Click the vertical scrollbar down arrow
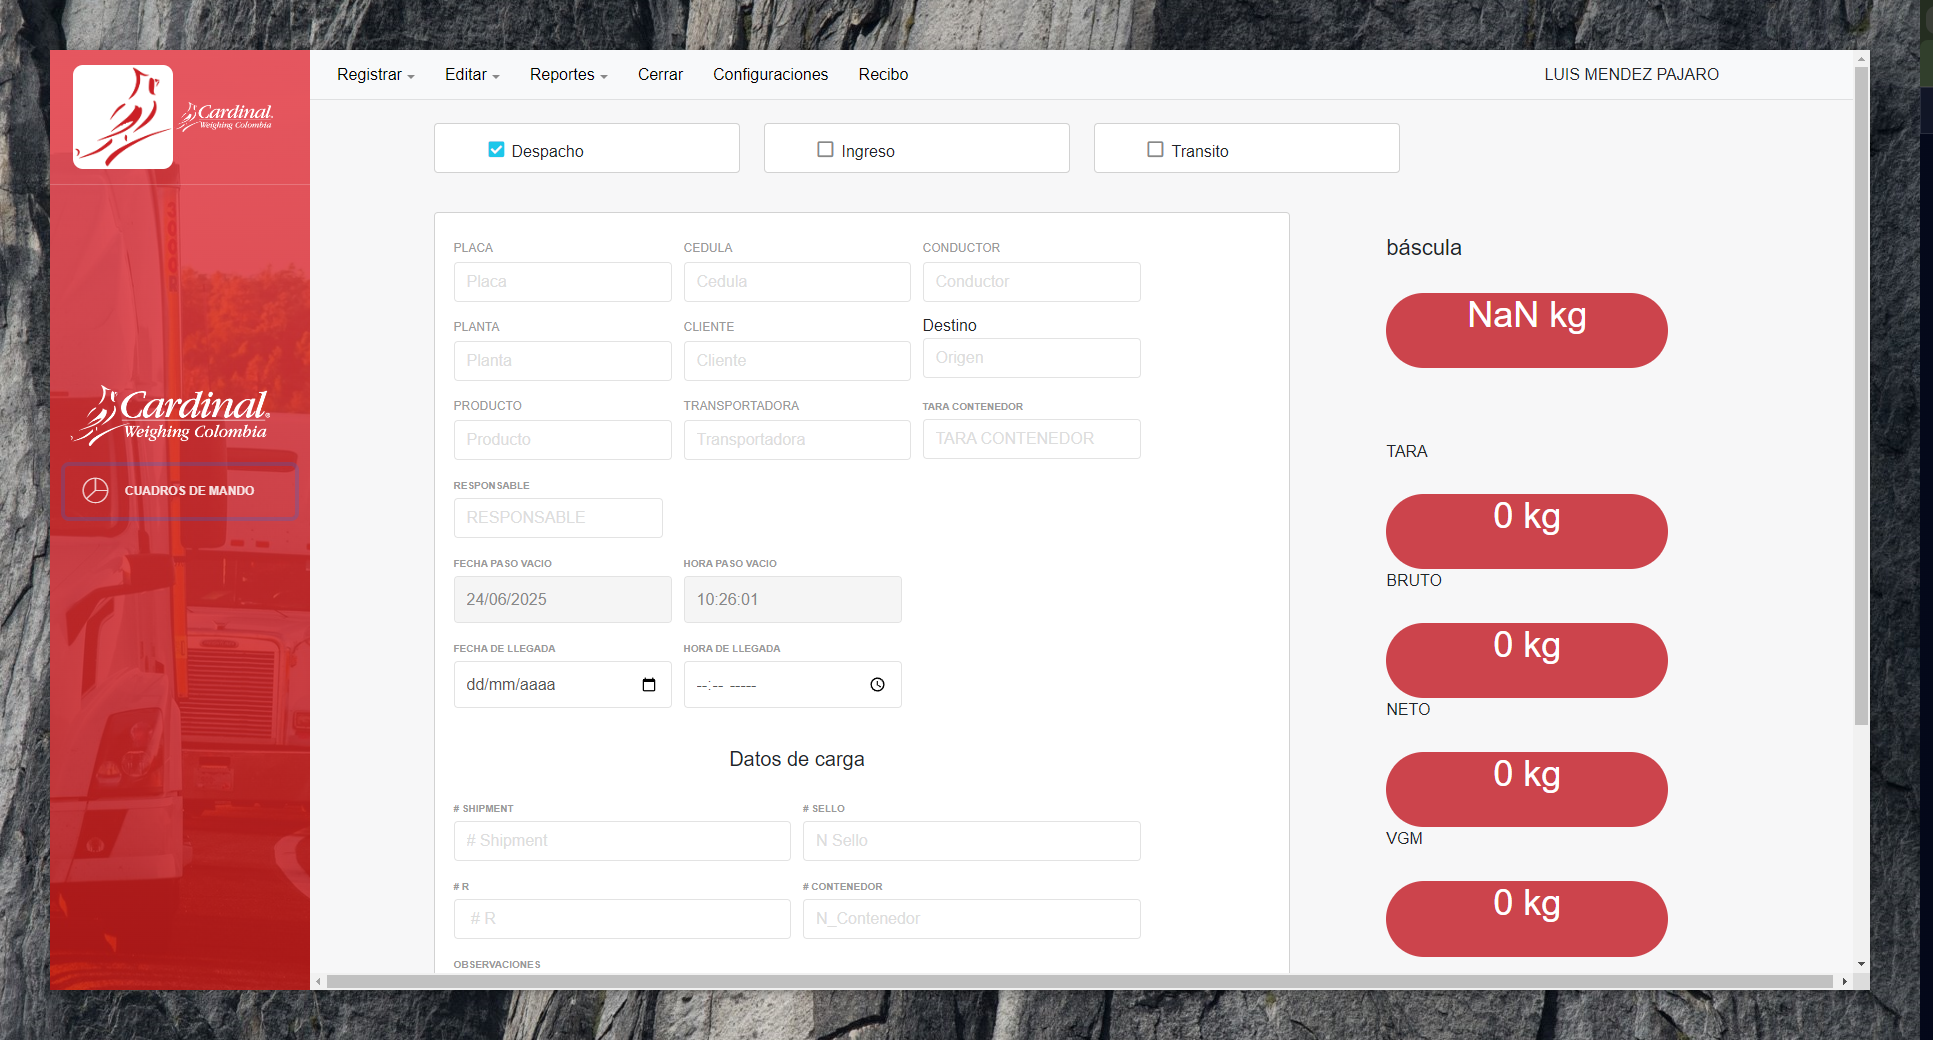This screenshot has height=1040, width=1933. [x=1861, y=964]
